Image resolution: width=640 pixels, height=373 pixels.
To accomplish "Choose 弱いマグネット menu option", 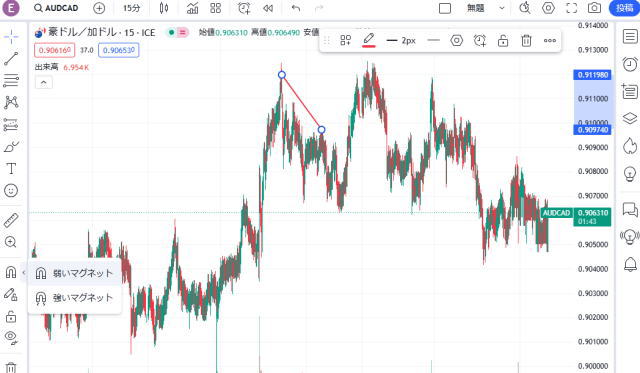I will 74,273.
